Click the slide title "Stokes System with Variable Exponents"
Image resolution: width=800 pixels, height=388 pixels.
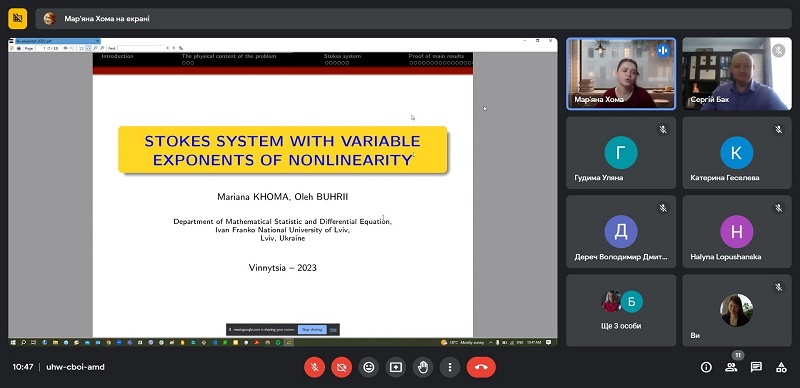click(x=283, y=150)
